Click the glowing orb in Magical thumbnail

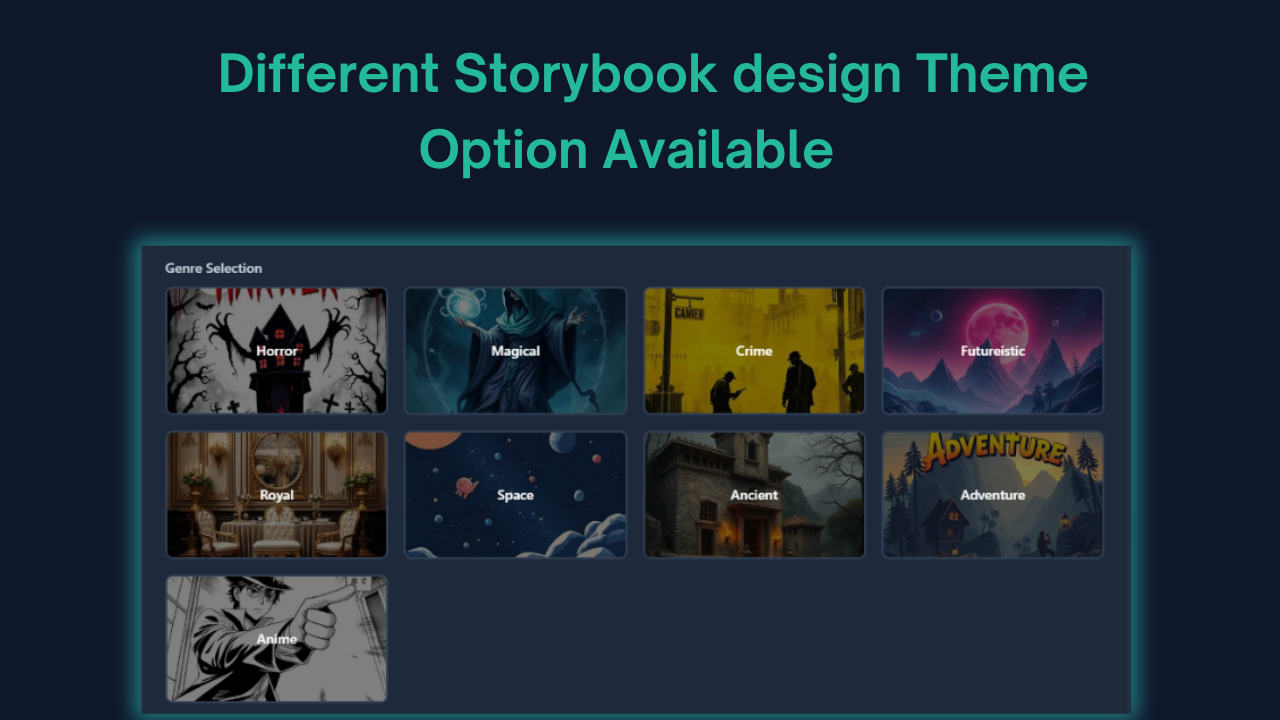point(464,306)
